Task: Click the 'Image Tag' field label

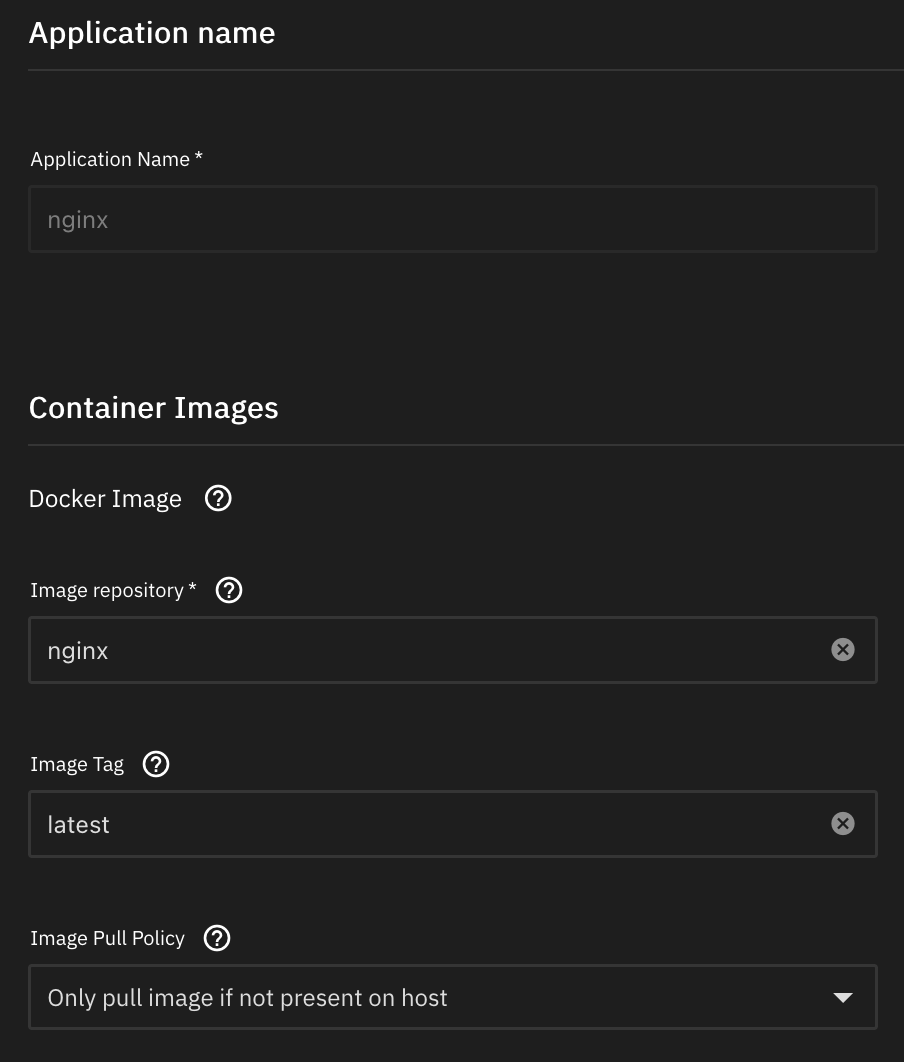Action: [x=77, y=765]
